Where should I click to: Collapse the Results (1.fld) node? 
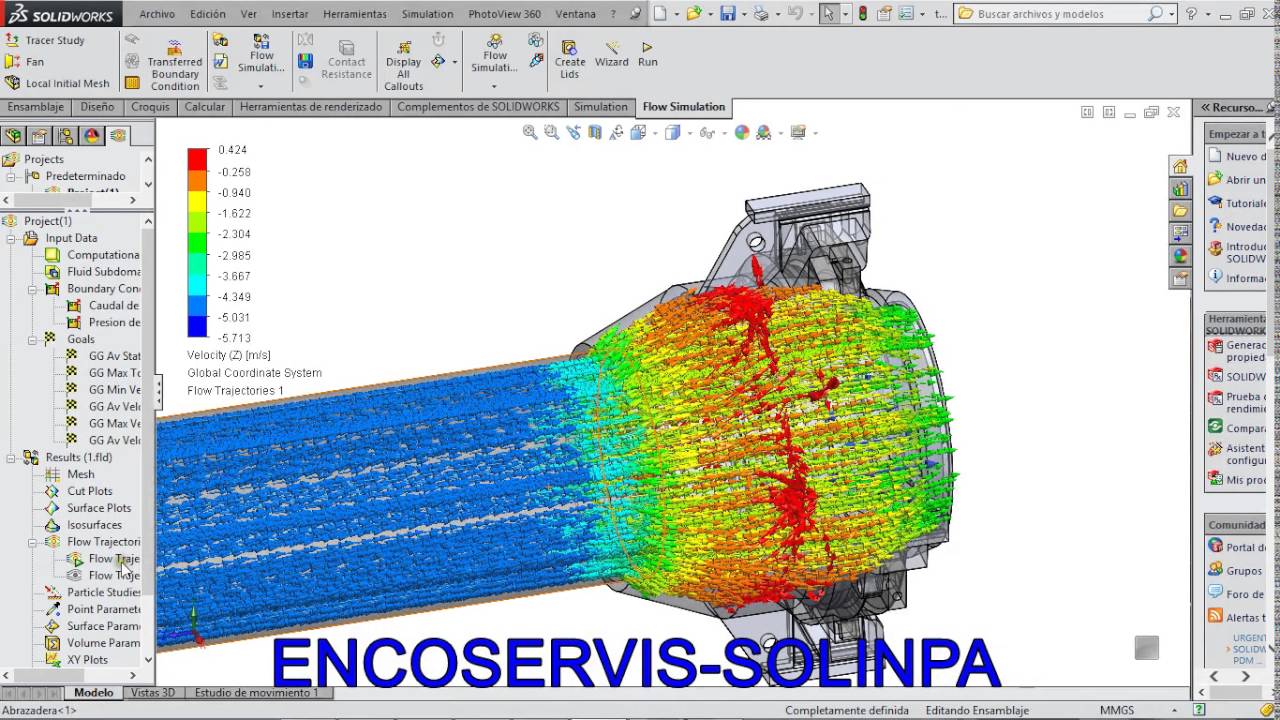point(11,457)
